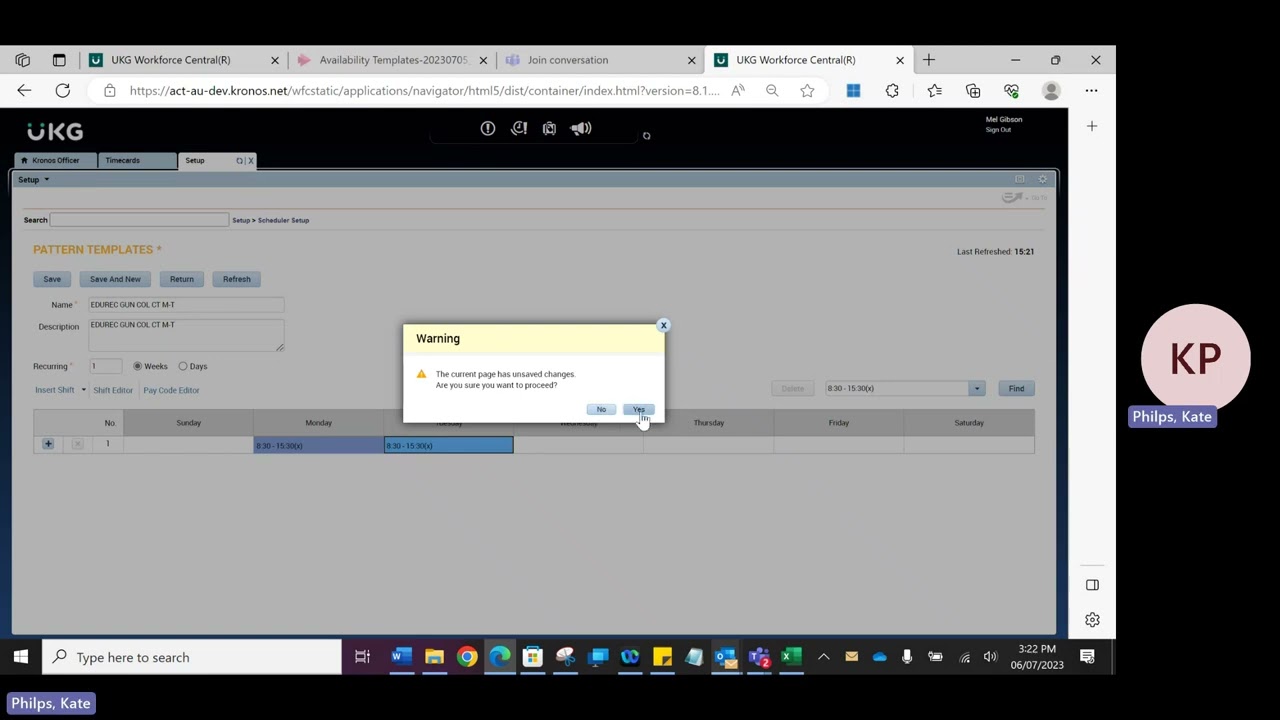Open Shift Editor
1280x720 pixels.
click(x=113, y=390)
